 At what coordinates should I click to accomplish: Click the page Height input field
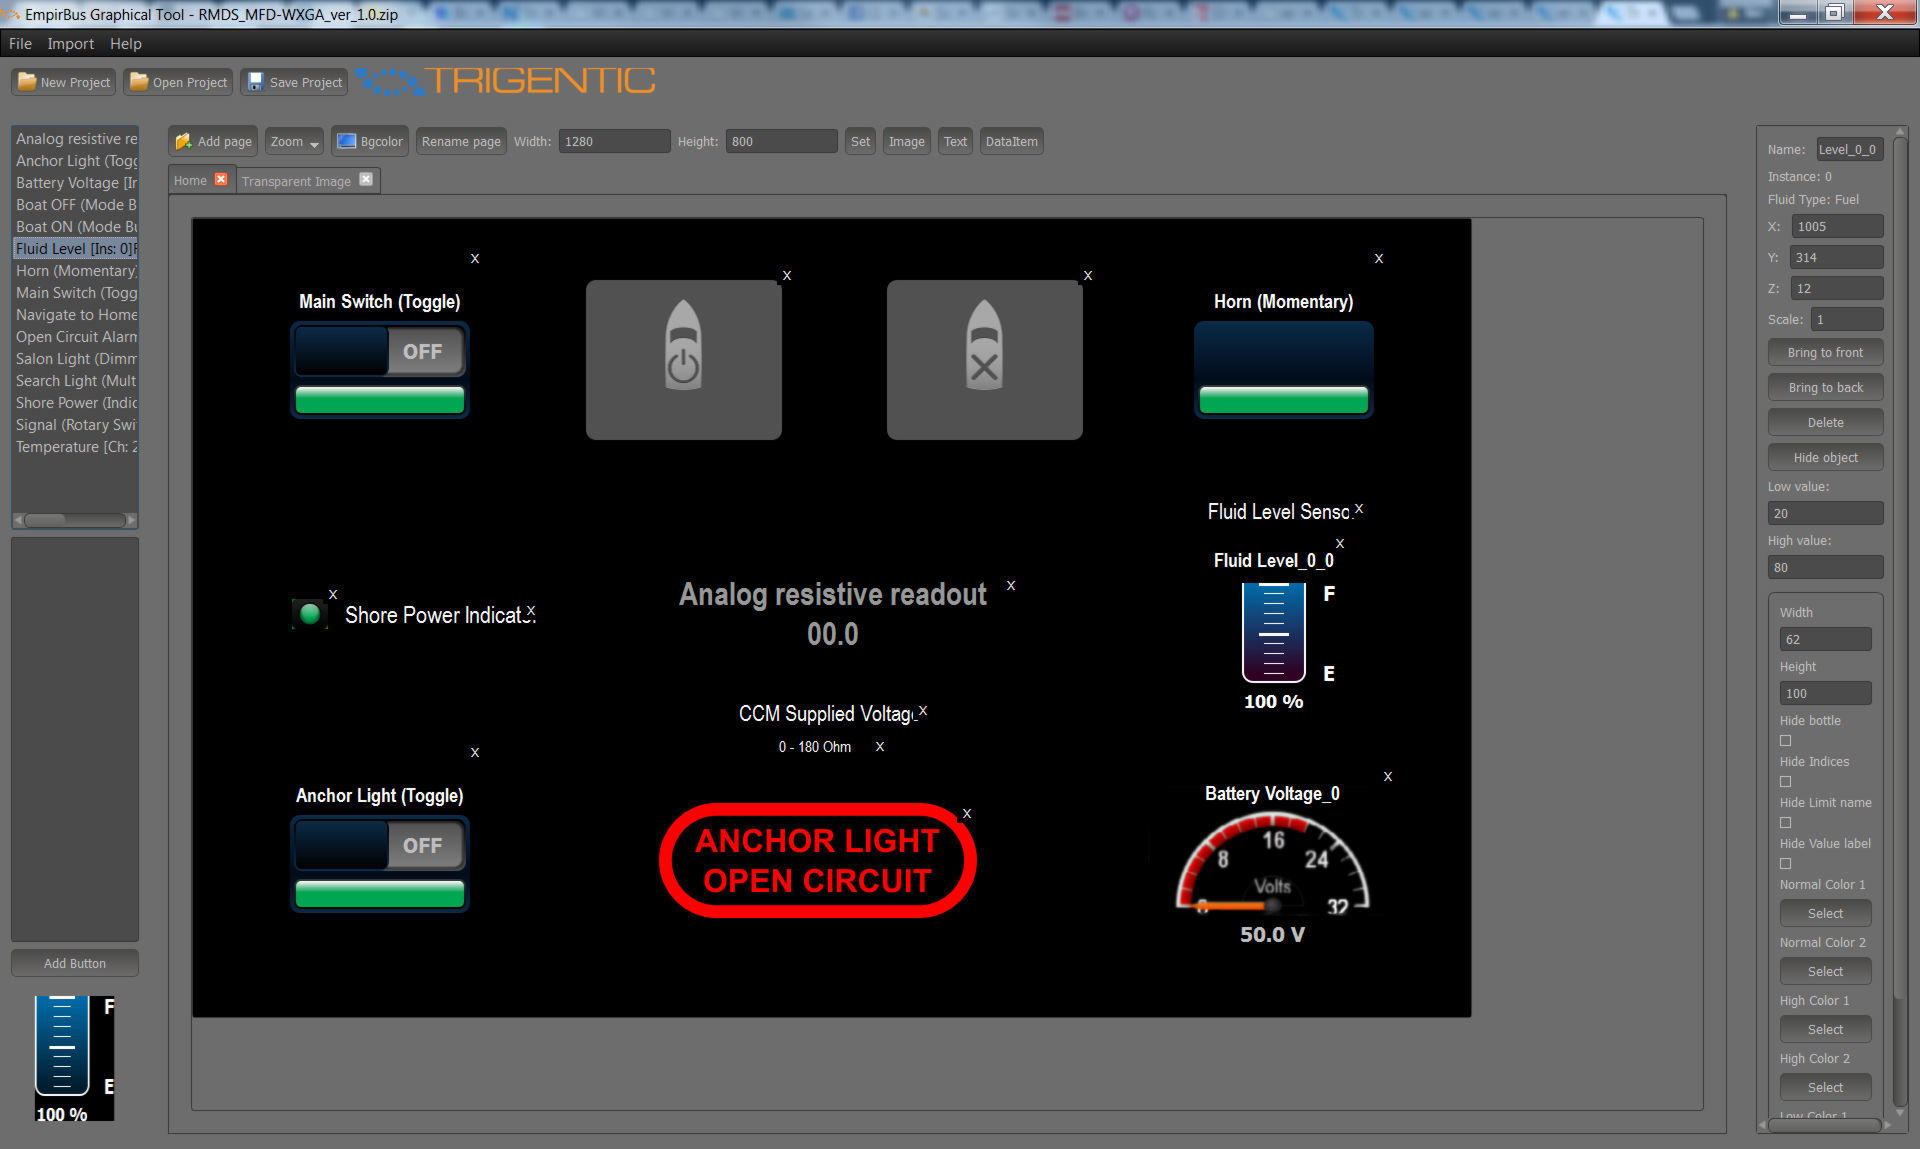tap(781, 141)
